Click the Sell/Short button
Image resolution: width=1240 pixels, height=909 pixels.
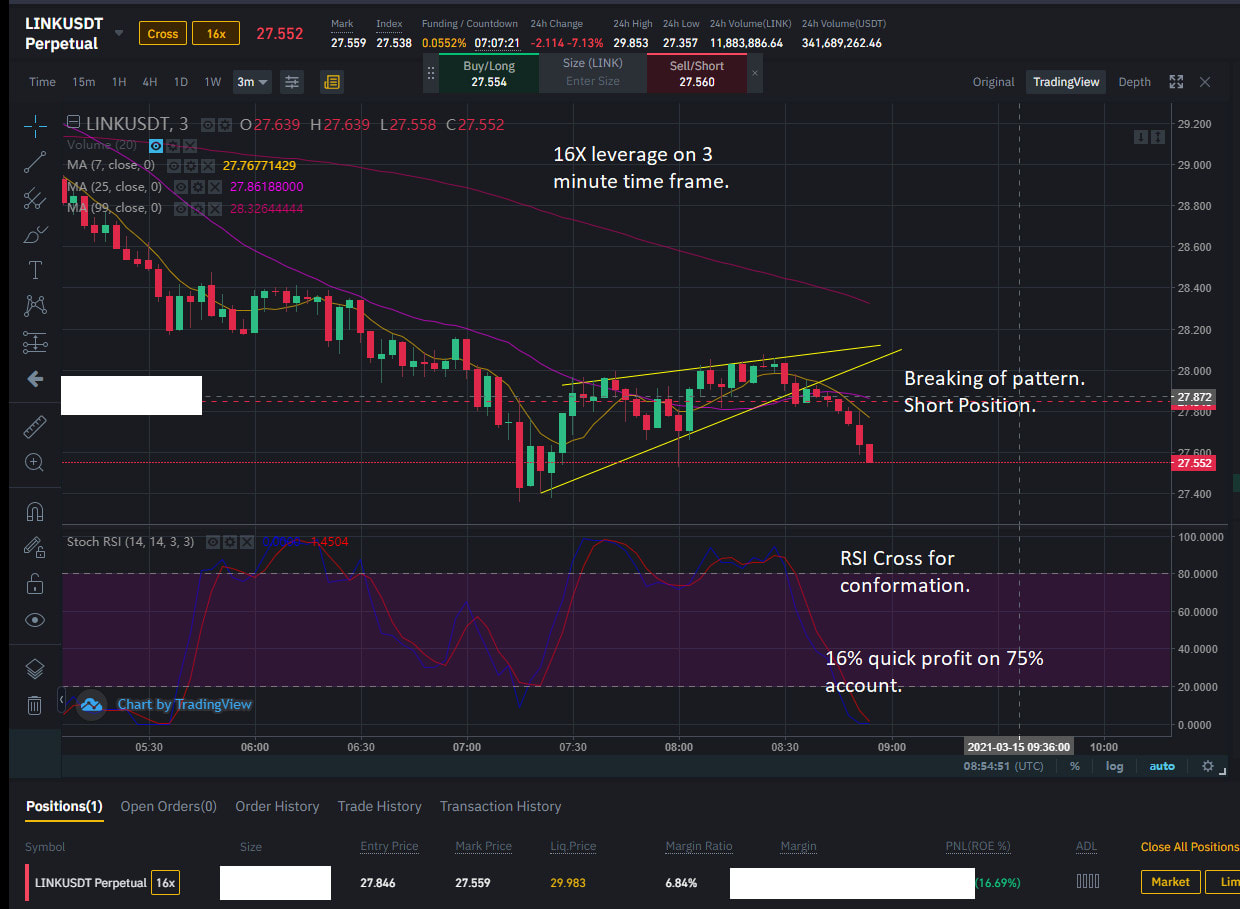coord(696,72)
